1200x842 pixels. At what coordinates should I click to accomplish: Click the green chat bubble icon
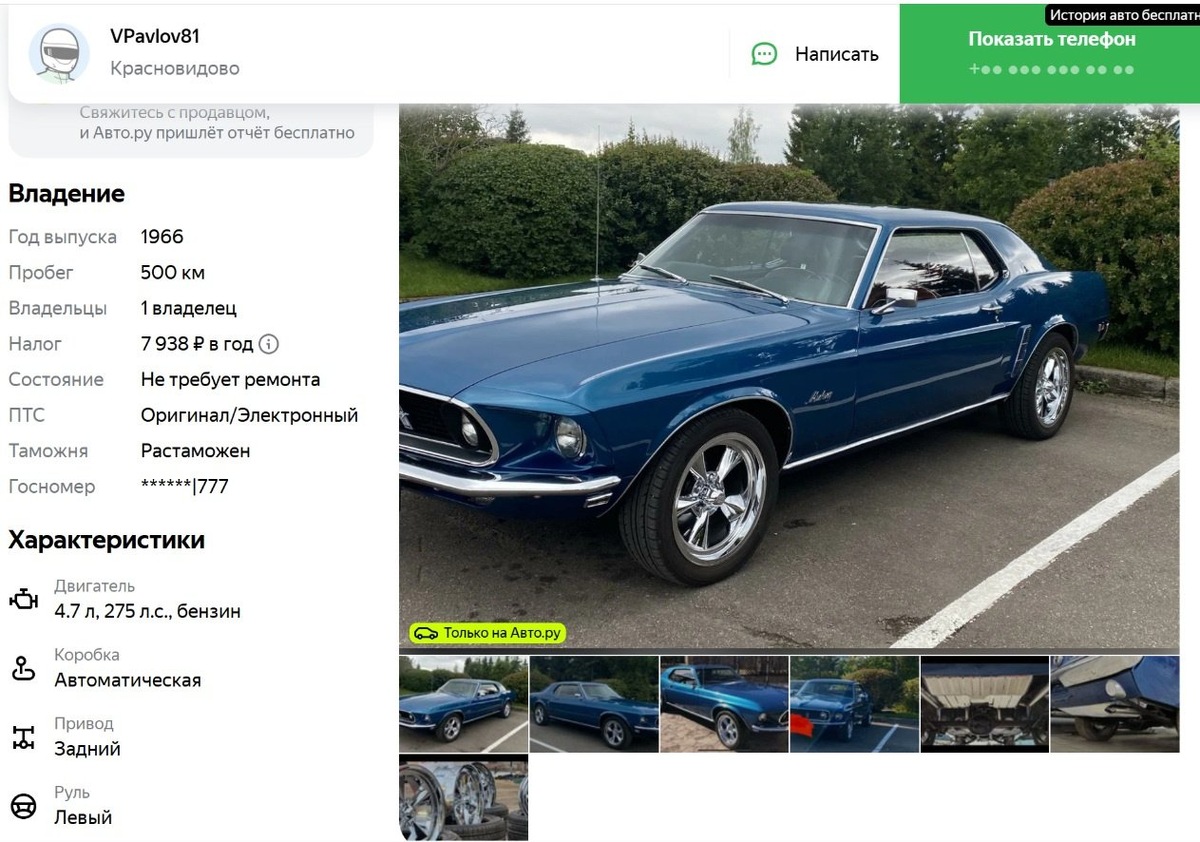pyautogui.click(x=764, y=54)
